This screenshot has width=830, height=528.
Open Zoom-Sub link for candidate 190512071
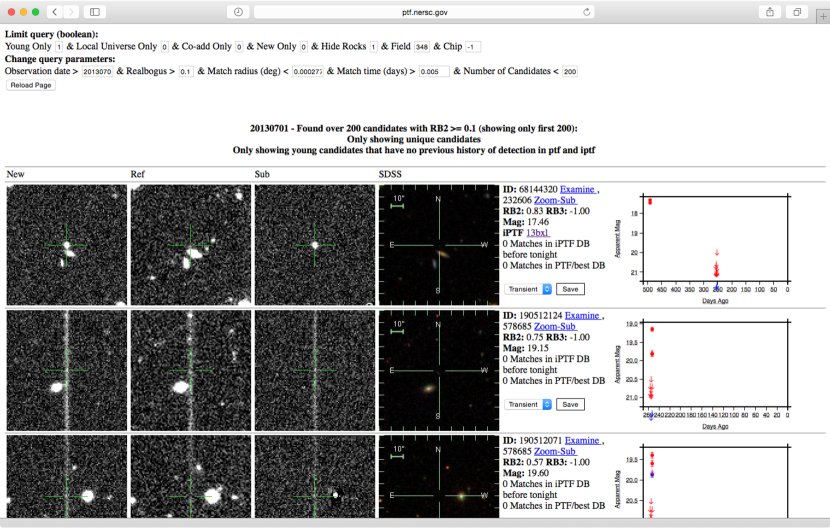pyautogui.click(x=555, y=452)
